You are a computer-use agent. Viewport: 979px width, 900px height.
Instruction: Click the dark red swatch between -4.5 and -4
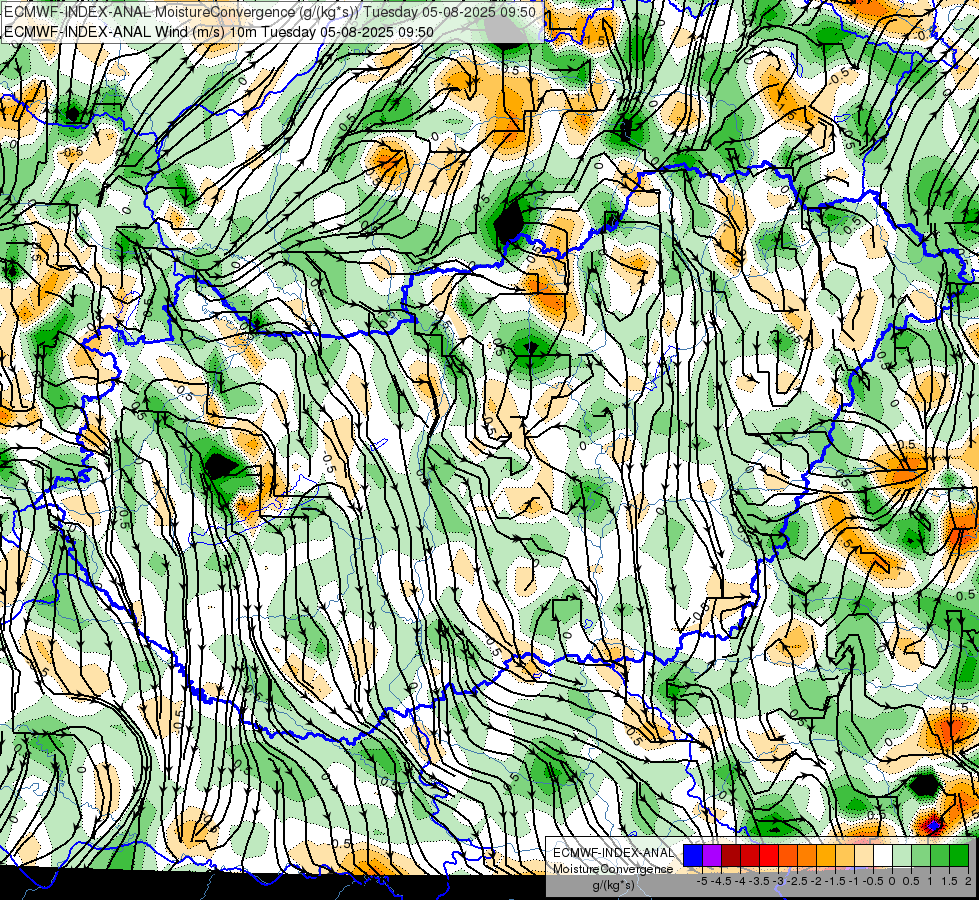point(731,855)
